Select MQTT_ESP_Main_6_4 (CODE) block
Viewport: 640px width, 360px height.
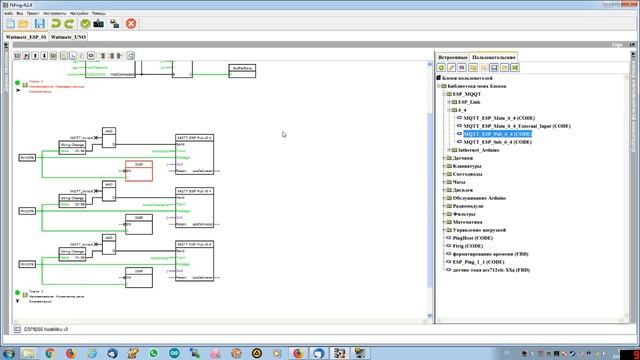click(x=499, y=118)
